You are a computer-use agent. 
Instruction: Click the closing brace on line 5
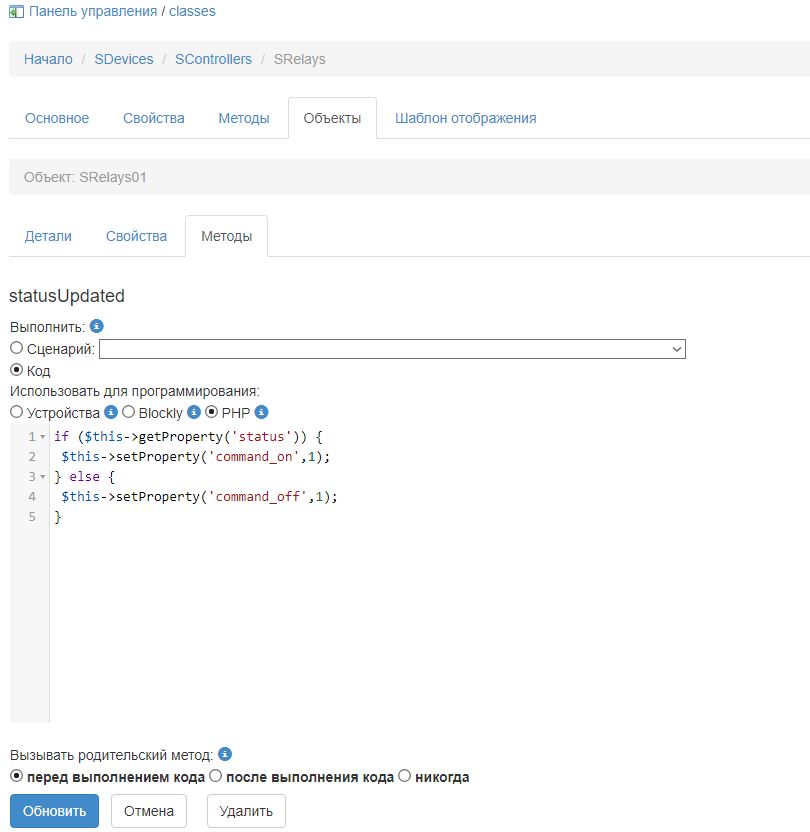pos(58,517)
